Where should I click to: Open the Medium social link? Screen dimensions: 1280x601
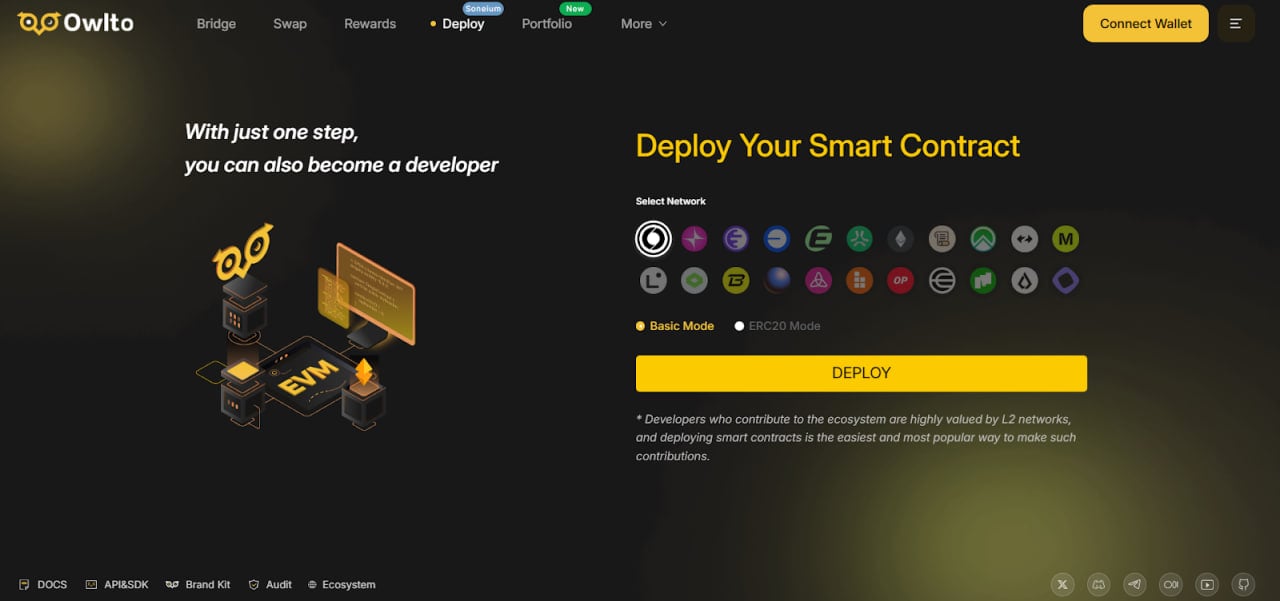tap(1171, 584)
